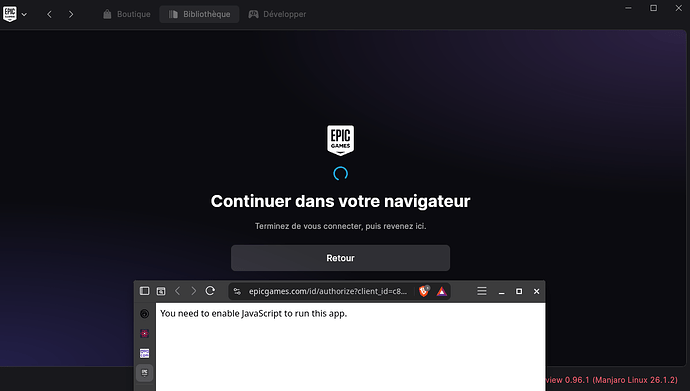
Task: Click the tab search icon in Brave toolbar
Action: [161, 291]
